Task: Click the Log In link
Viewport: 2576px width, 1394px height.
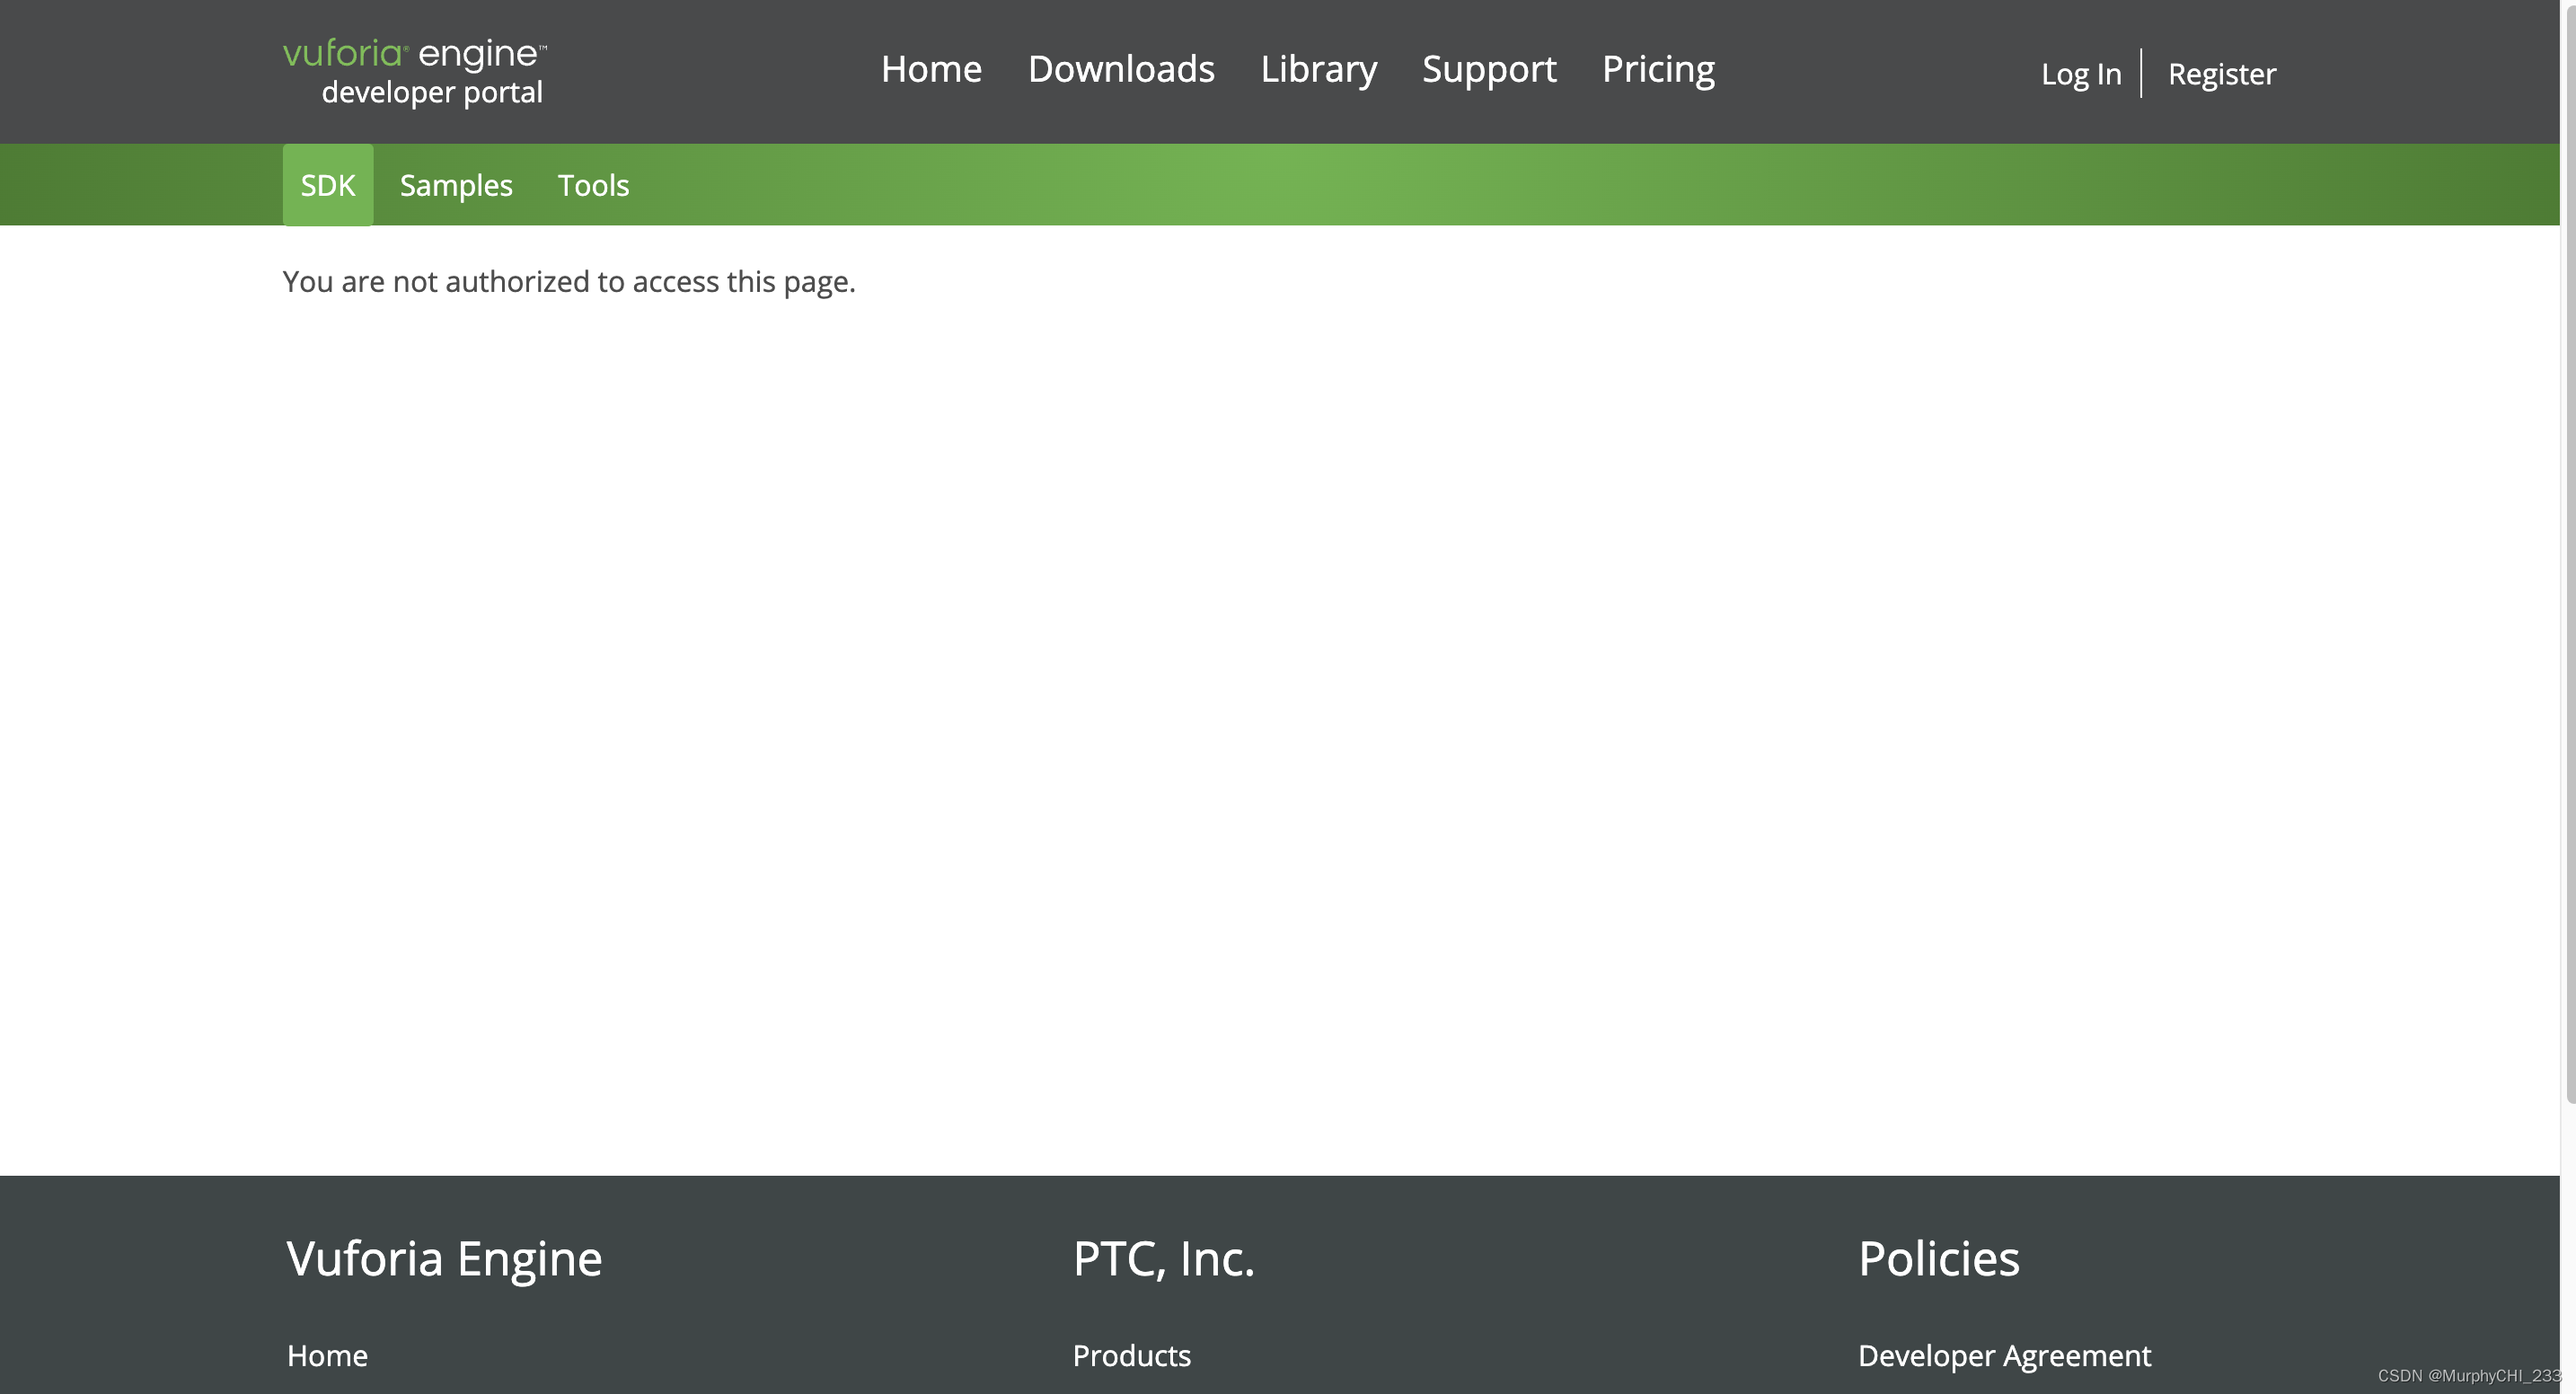Action: coord(2081,73)
